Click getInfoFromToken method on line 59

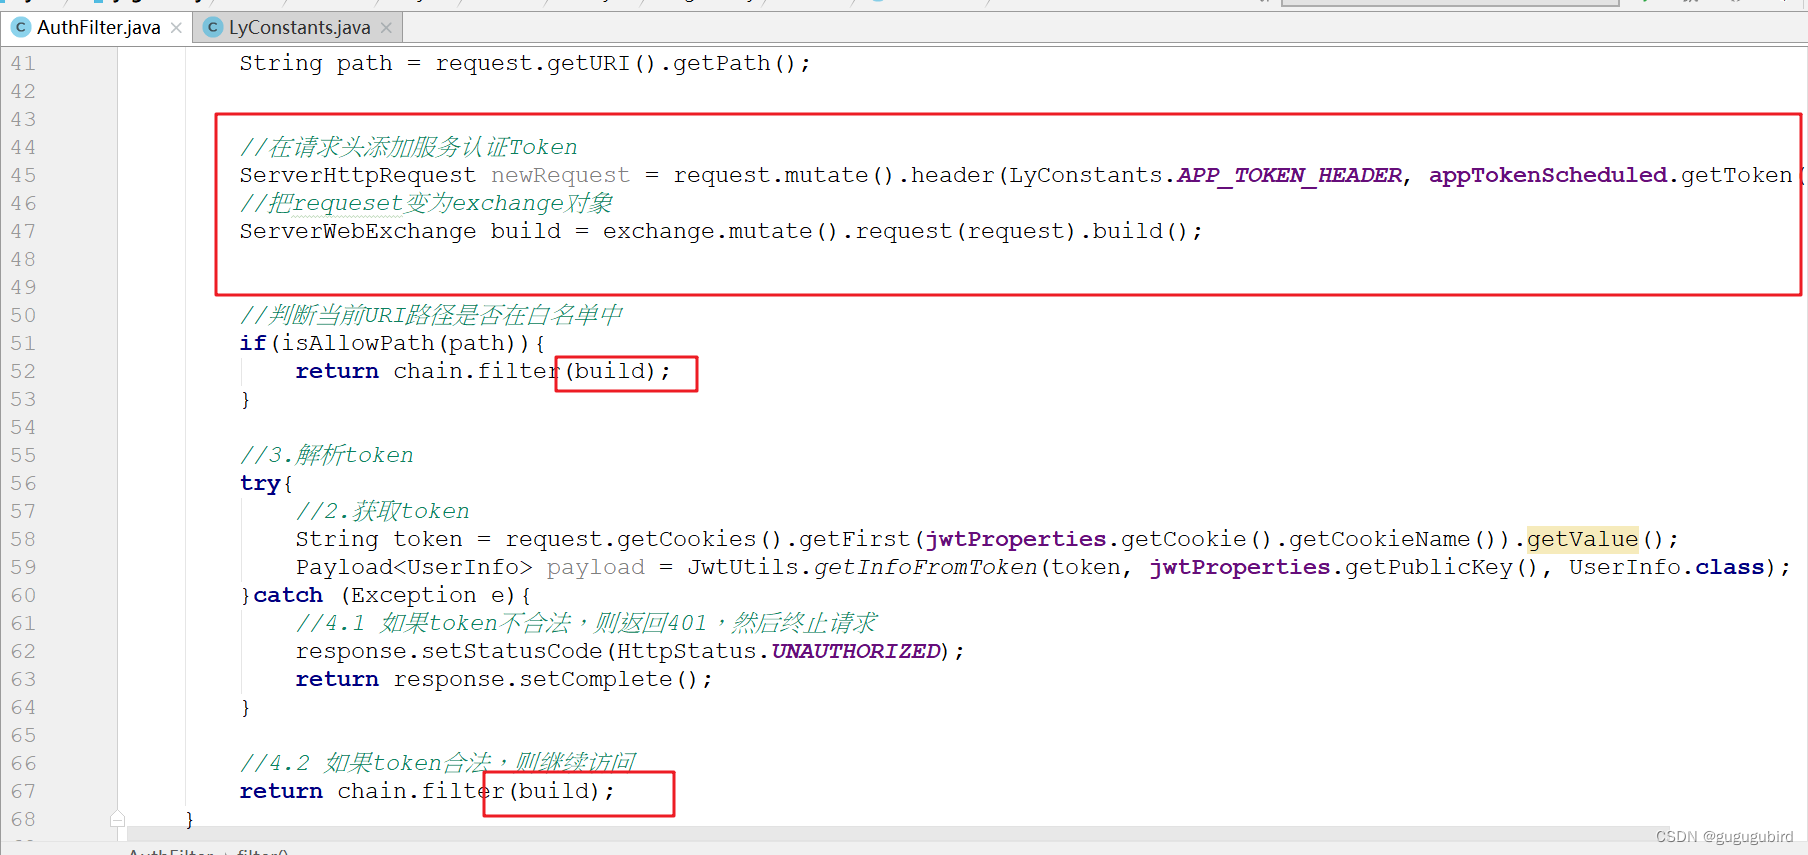coord(925,567)
